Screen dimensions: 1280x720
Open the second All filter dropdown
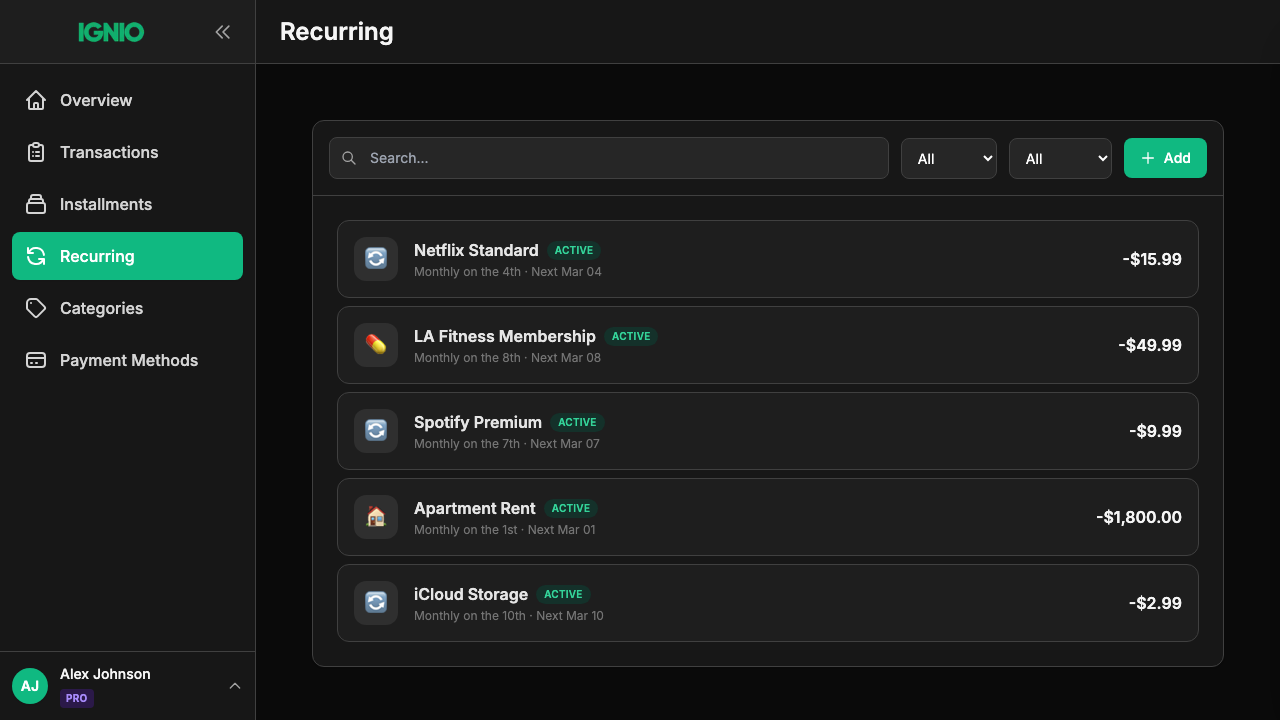(1060, 158)
